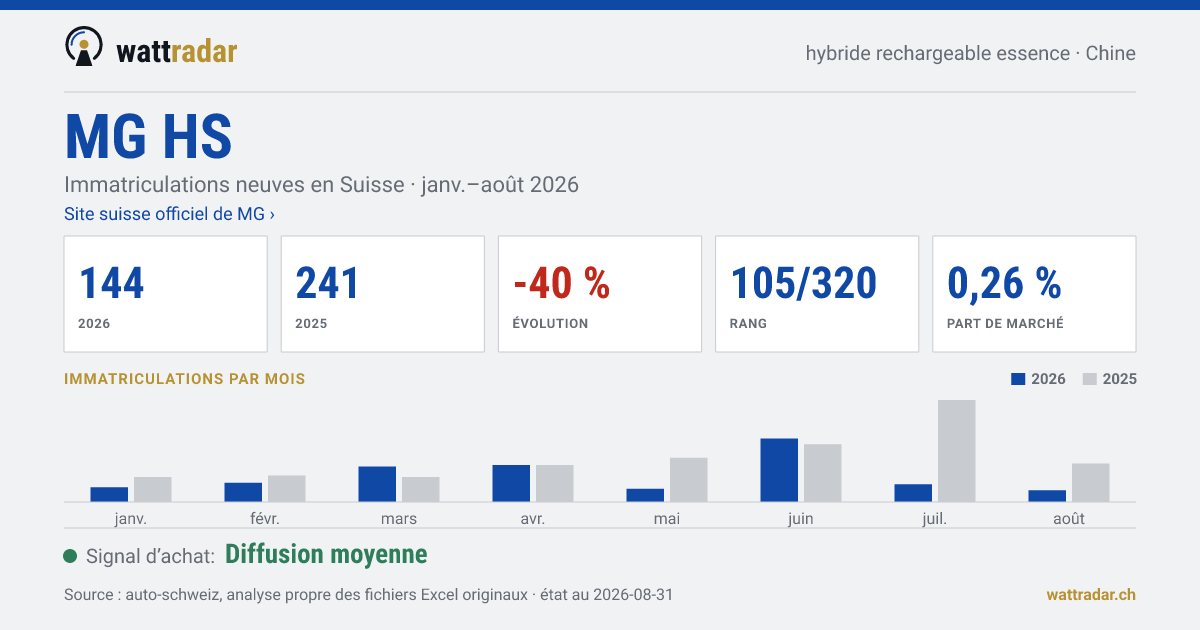This screenshot has width=1200, height=630.
Task: Select the 144 registrations 2026 card
Action: pyautogui.click(x=166, y=294)
